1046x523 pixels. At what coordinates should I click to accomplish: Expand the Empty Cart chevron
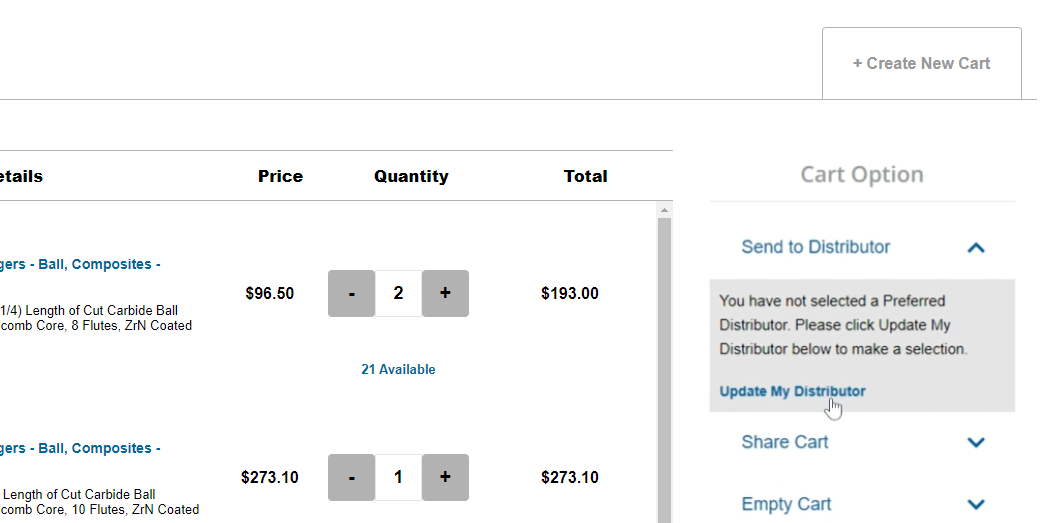point(976,504)
